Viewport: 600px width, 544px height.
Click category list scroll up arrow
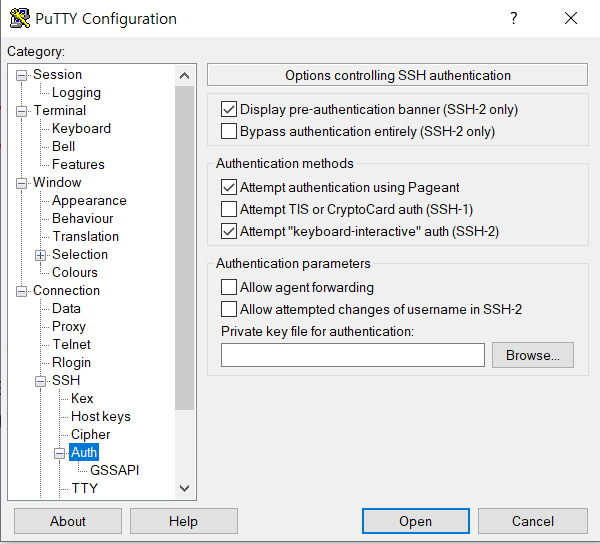click(184, 76)
